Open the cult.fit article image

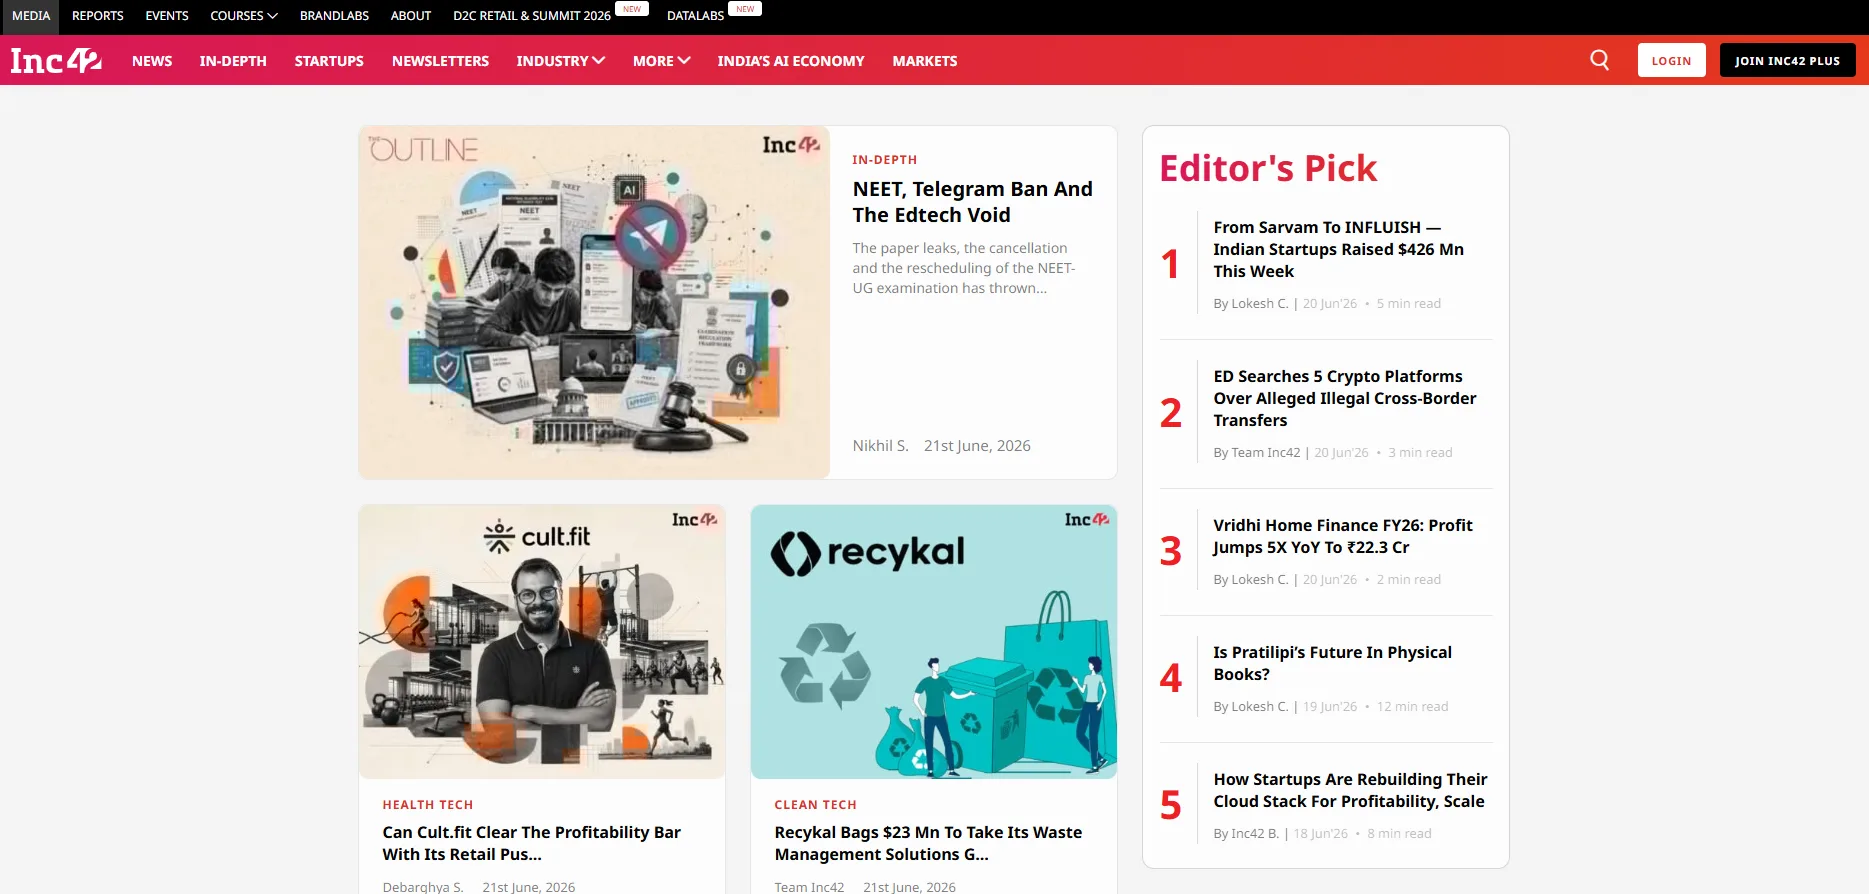point(542,642)
